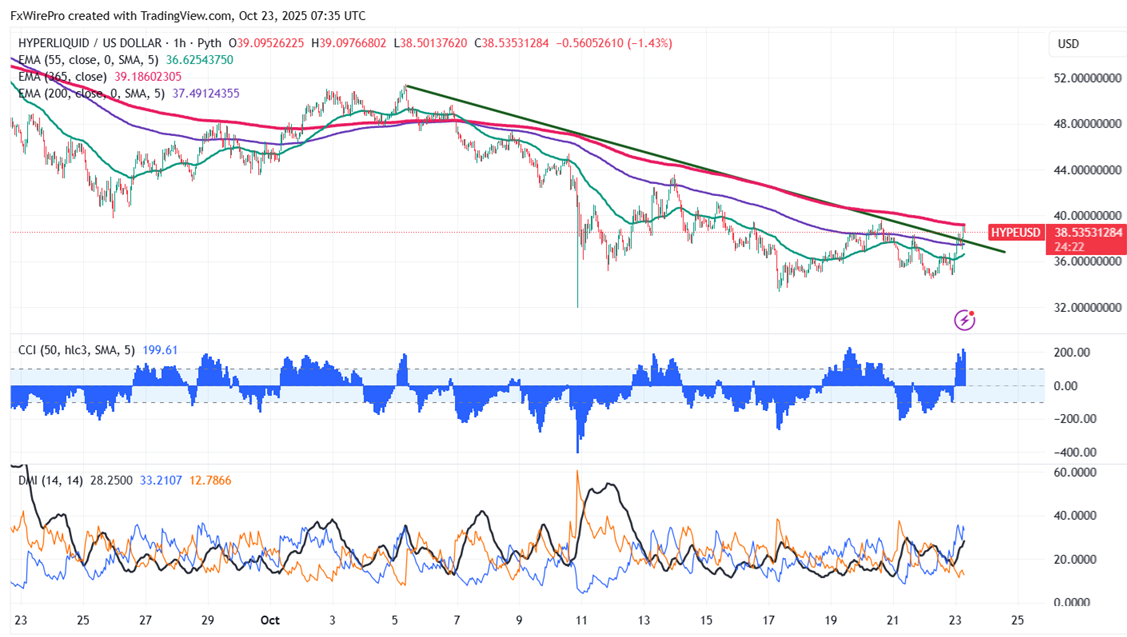
Task: Click the 24:22 bar countdown timer
Action: click(x=1069, y=247)
